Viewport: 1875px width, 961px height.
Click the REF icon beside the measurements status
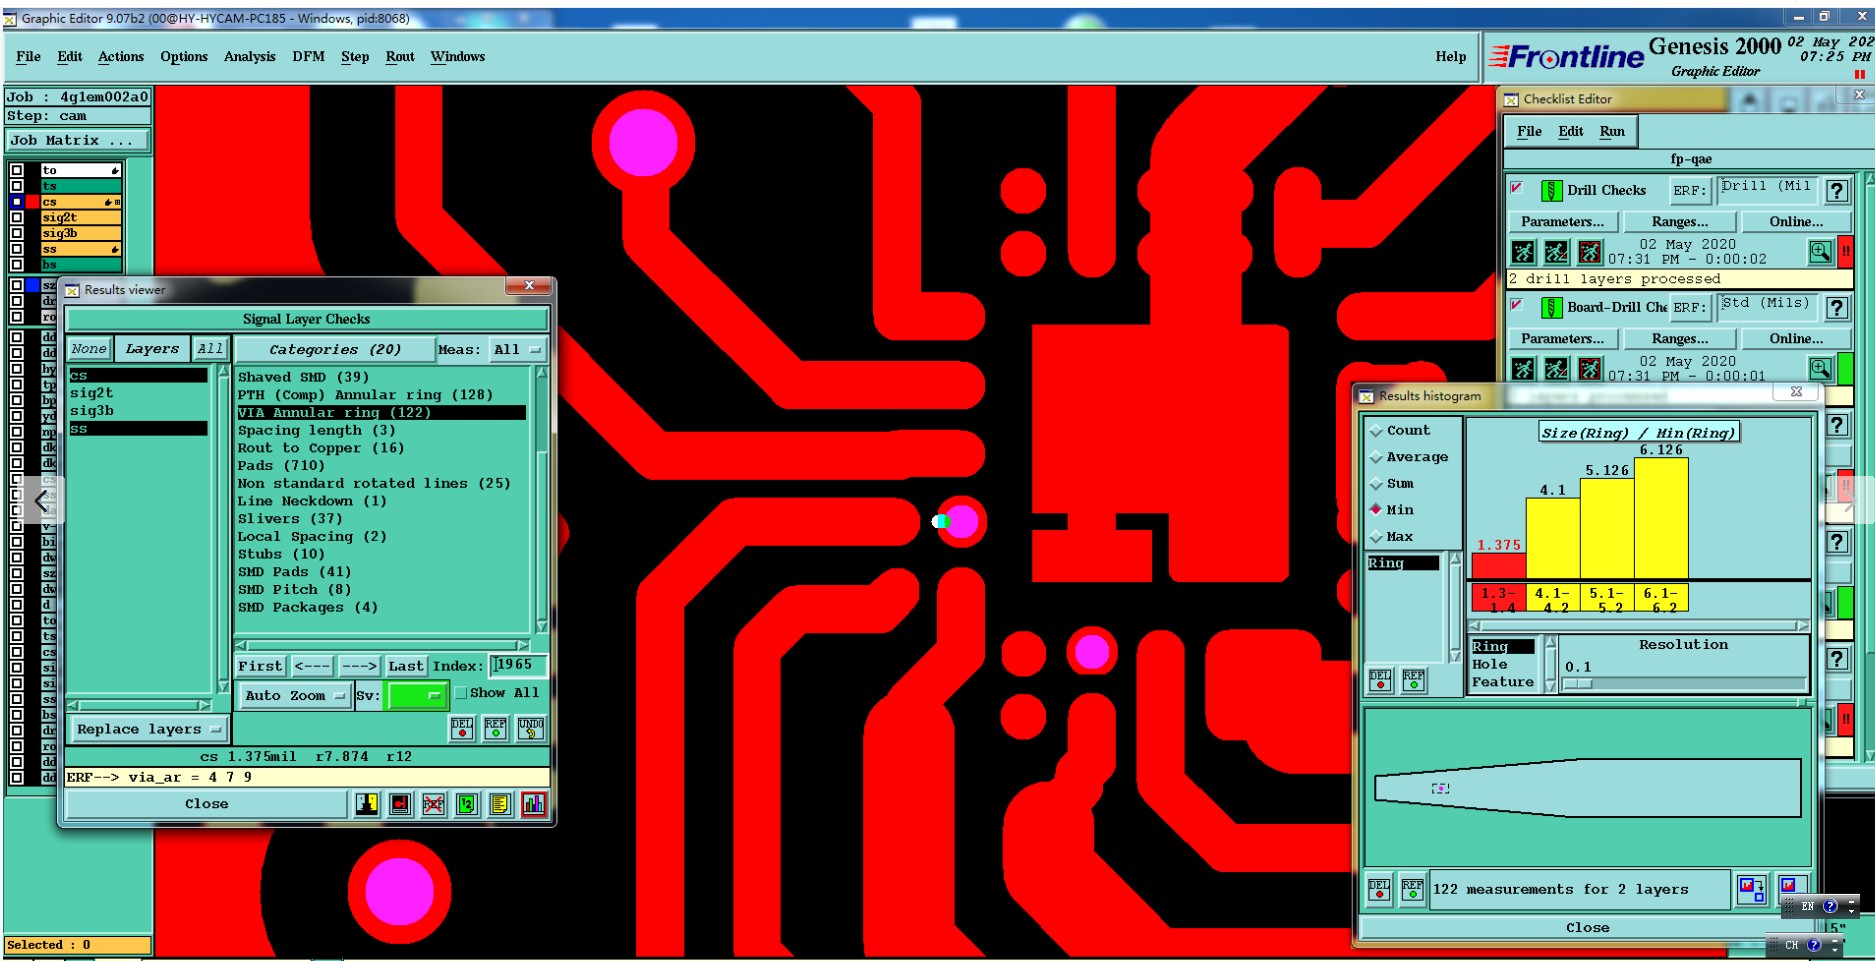coord(1412,889)
